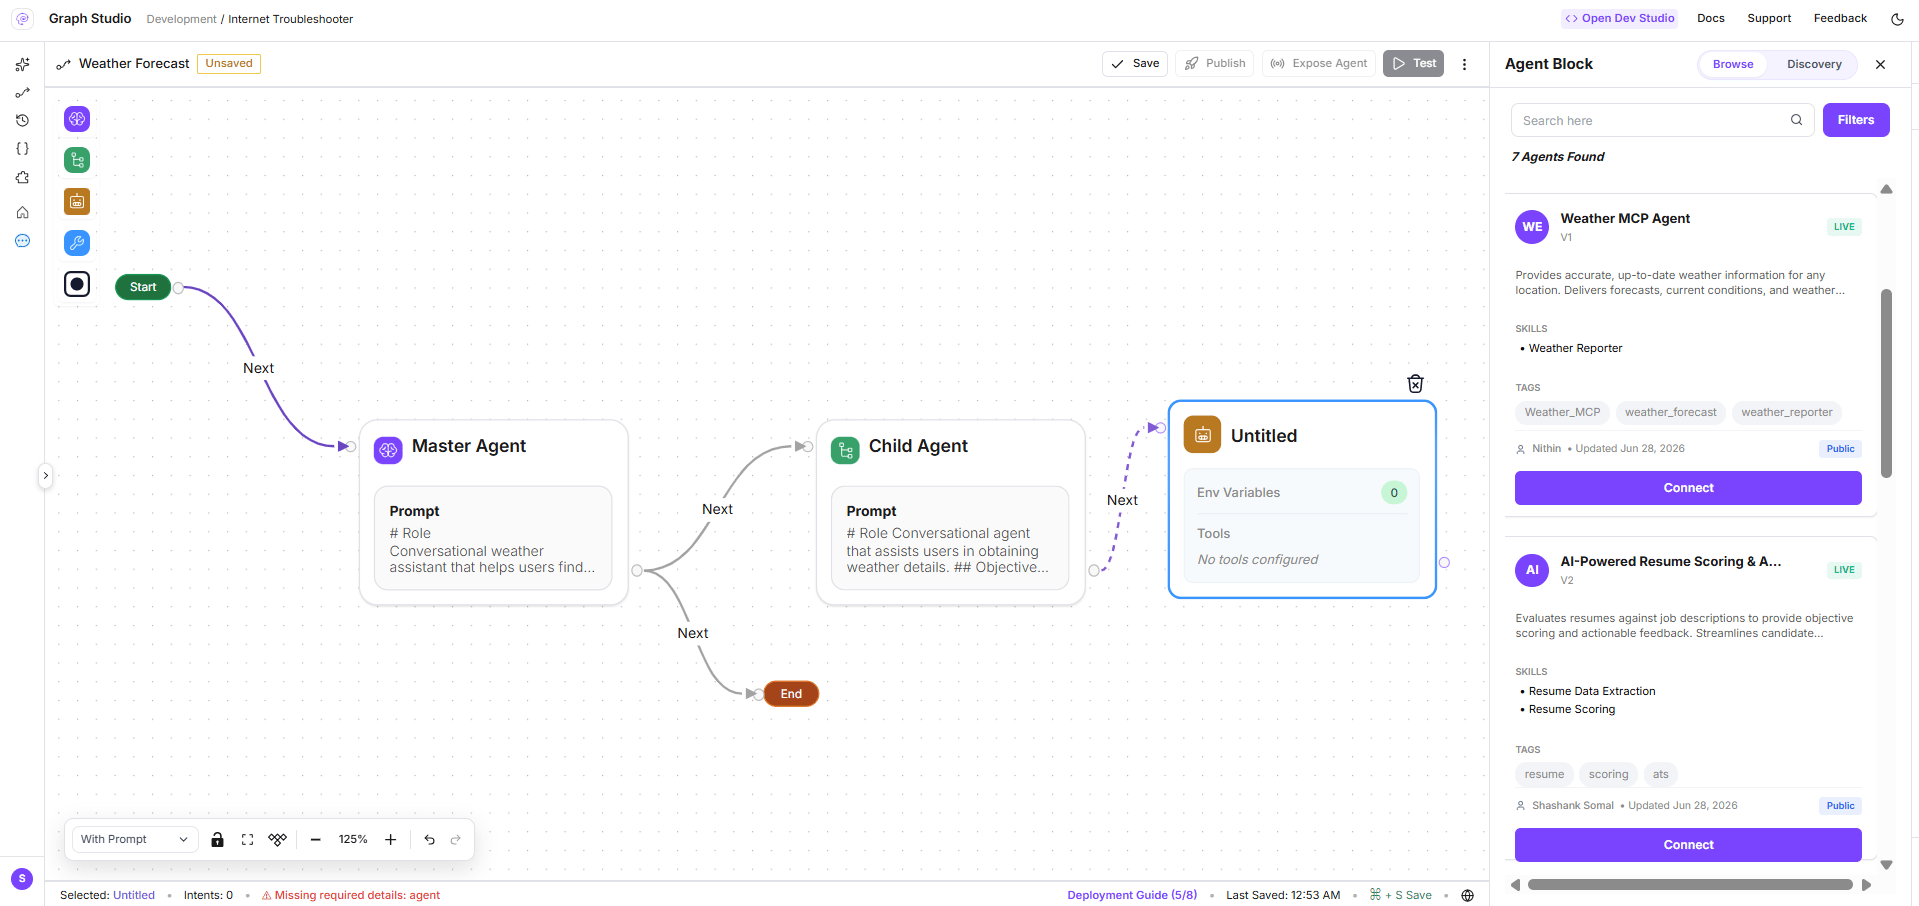This screenshot has width=1919, height=906.
Task: Zoom in with the plus icon
Action: (x=391, y=839)
